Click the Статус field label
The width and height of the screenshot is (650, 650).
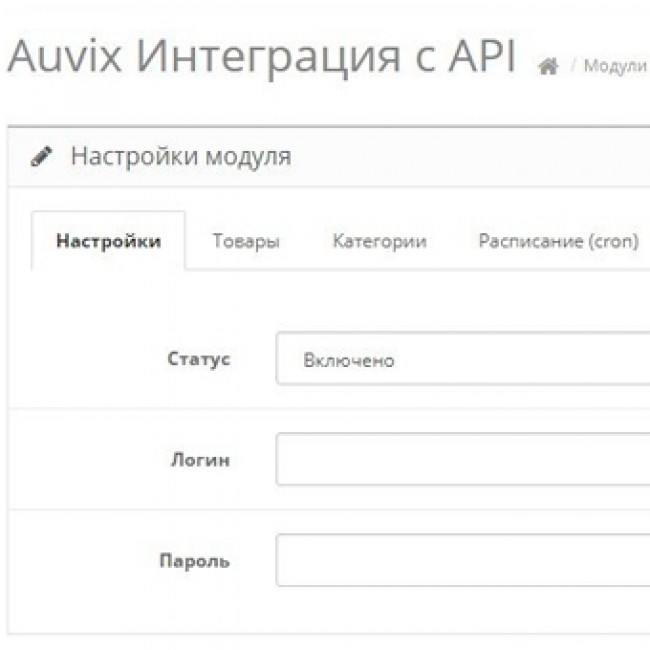[x=199, y=359]
